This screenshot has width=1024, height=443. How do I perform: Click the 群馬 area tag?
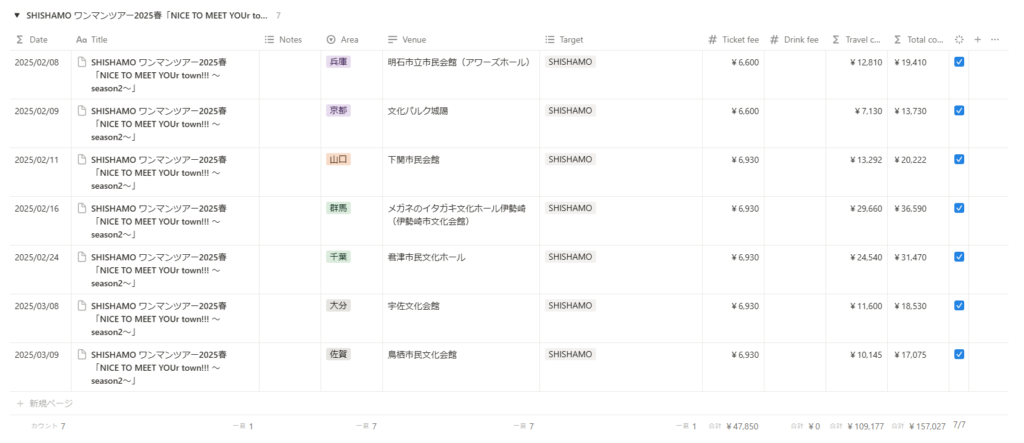(x=338, y=208)
